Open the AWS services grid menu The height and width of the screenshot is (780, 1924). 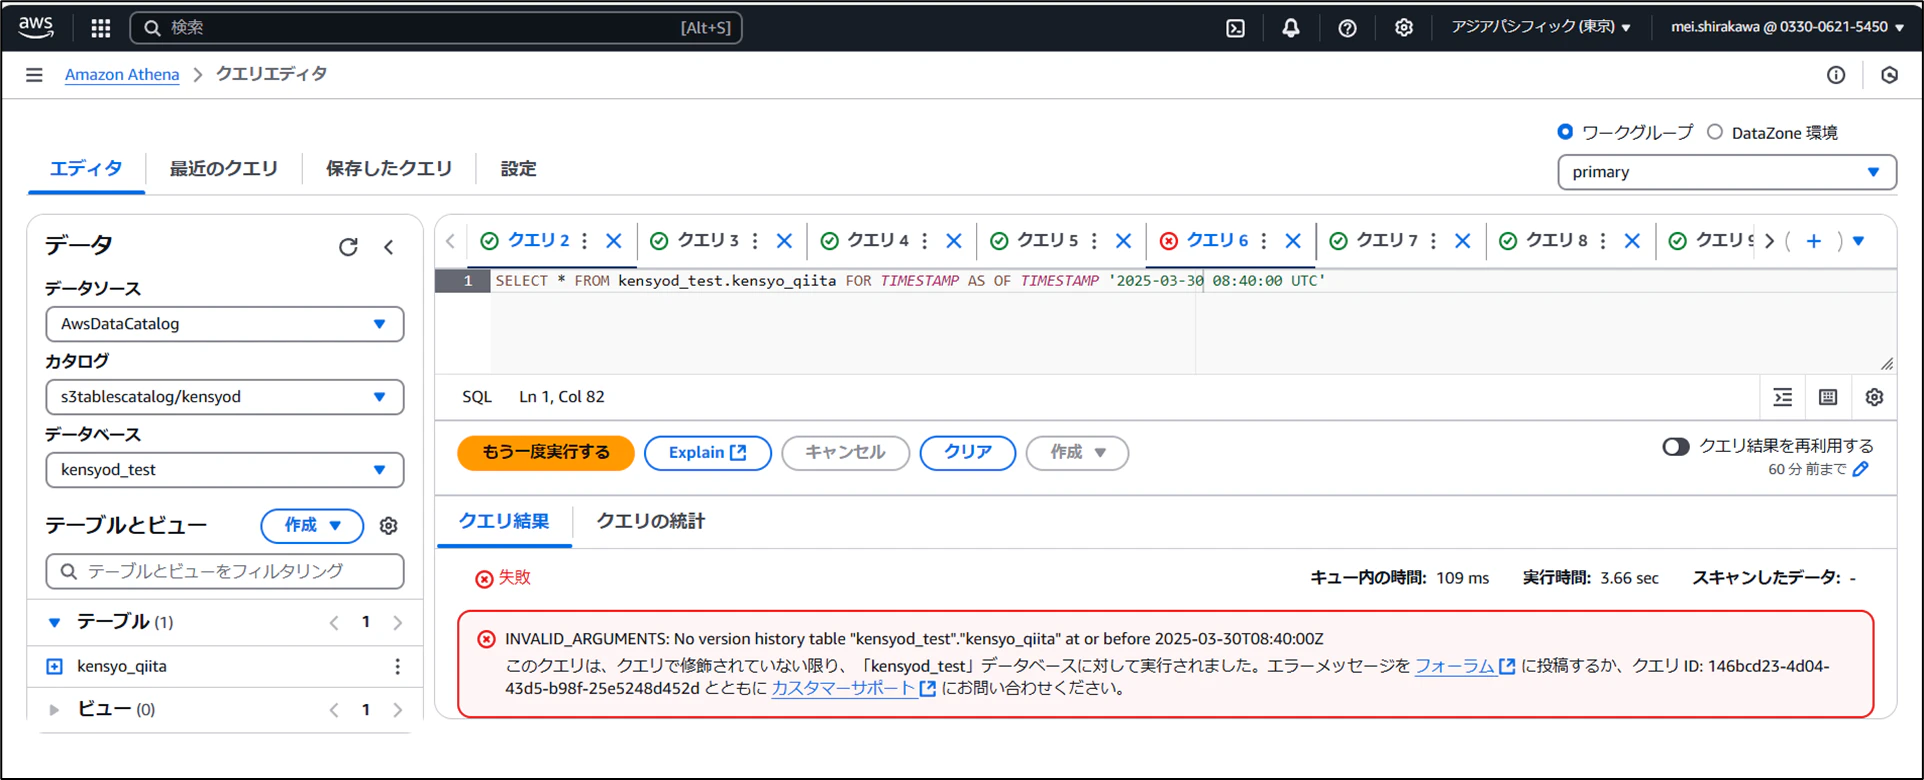pyautogui.click(x=101, y=28)
